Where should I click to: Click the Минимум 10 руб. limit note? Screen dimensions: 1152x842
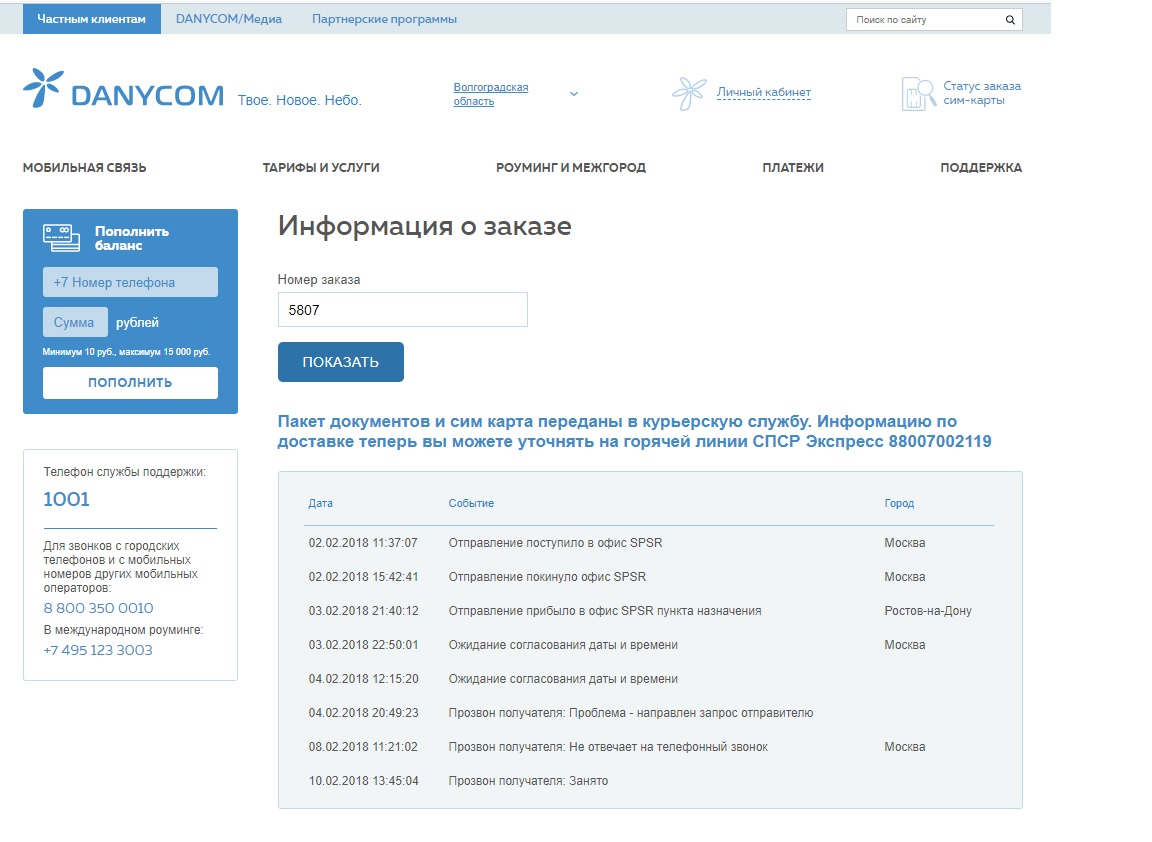(126, 352)
